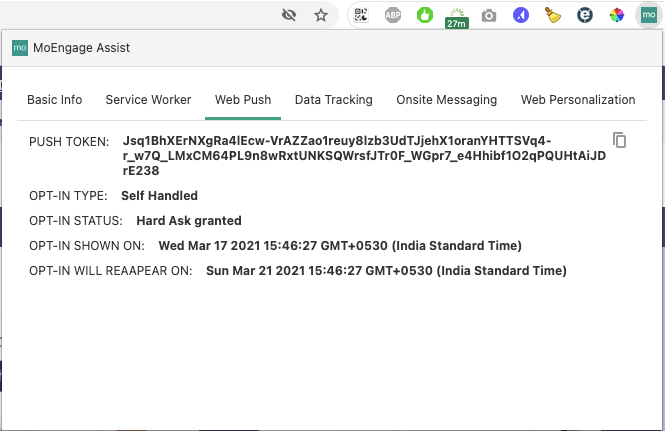Open the Service Worker tab
Viewport: 665px width, 431px height.
pyautogui.click(x=148, y=100)
